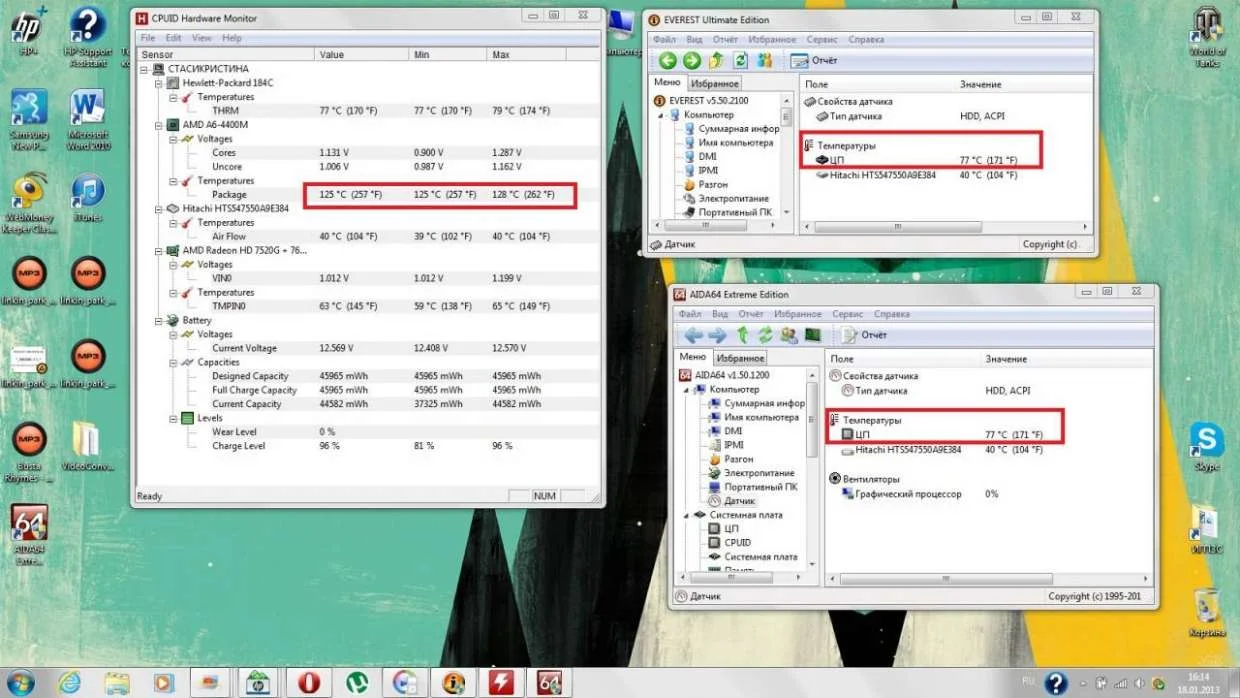This screenshot has height=698, width=1240.
Task: Switch to Избранное tab in EVEREST
Action: pyautogui.click(x=714, y=84)
